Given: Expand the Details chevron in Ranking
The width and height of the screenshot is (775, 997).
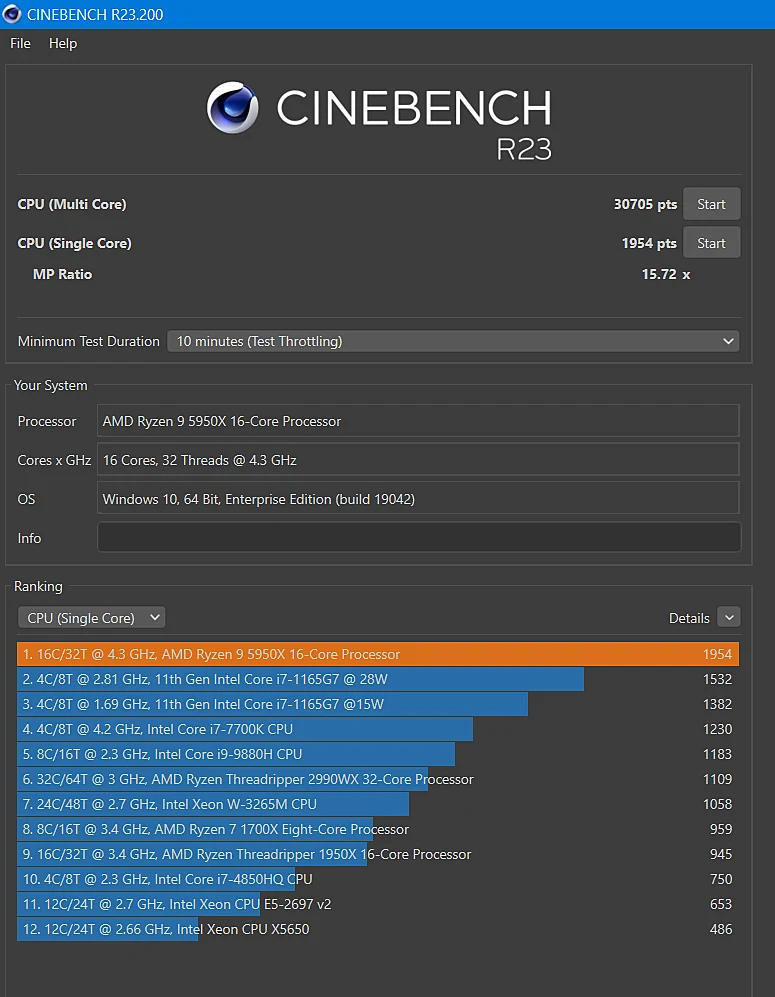Looking at the screenshot, I should coord(729,617).
